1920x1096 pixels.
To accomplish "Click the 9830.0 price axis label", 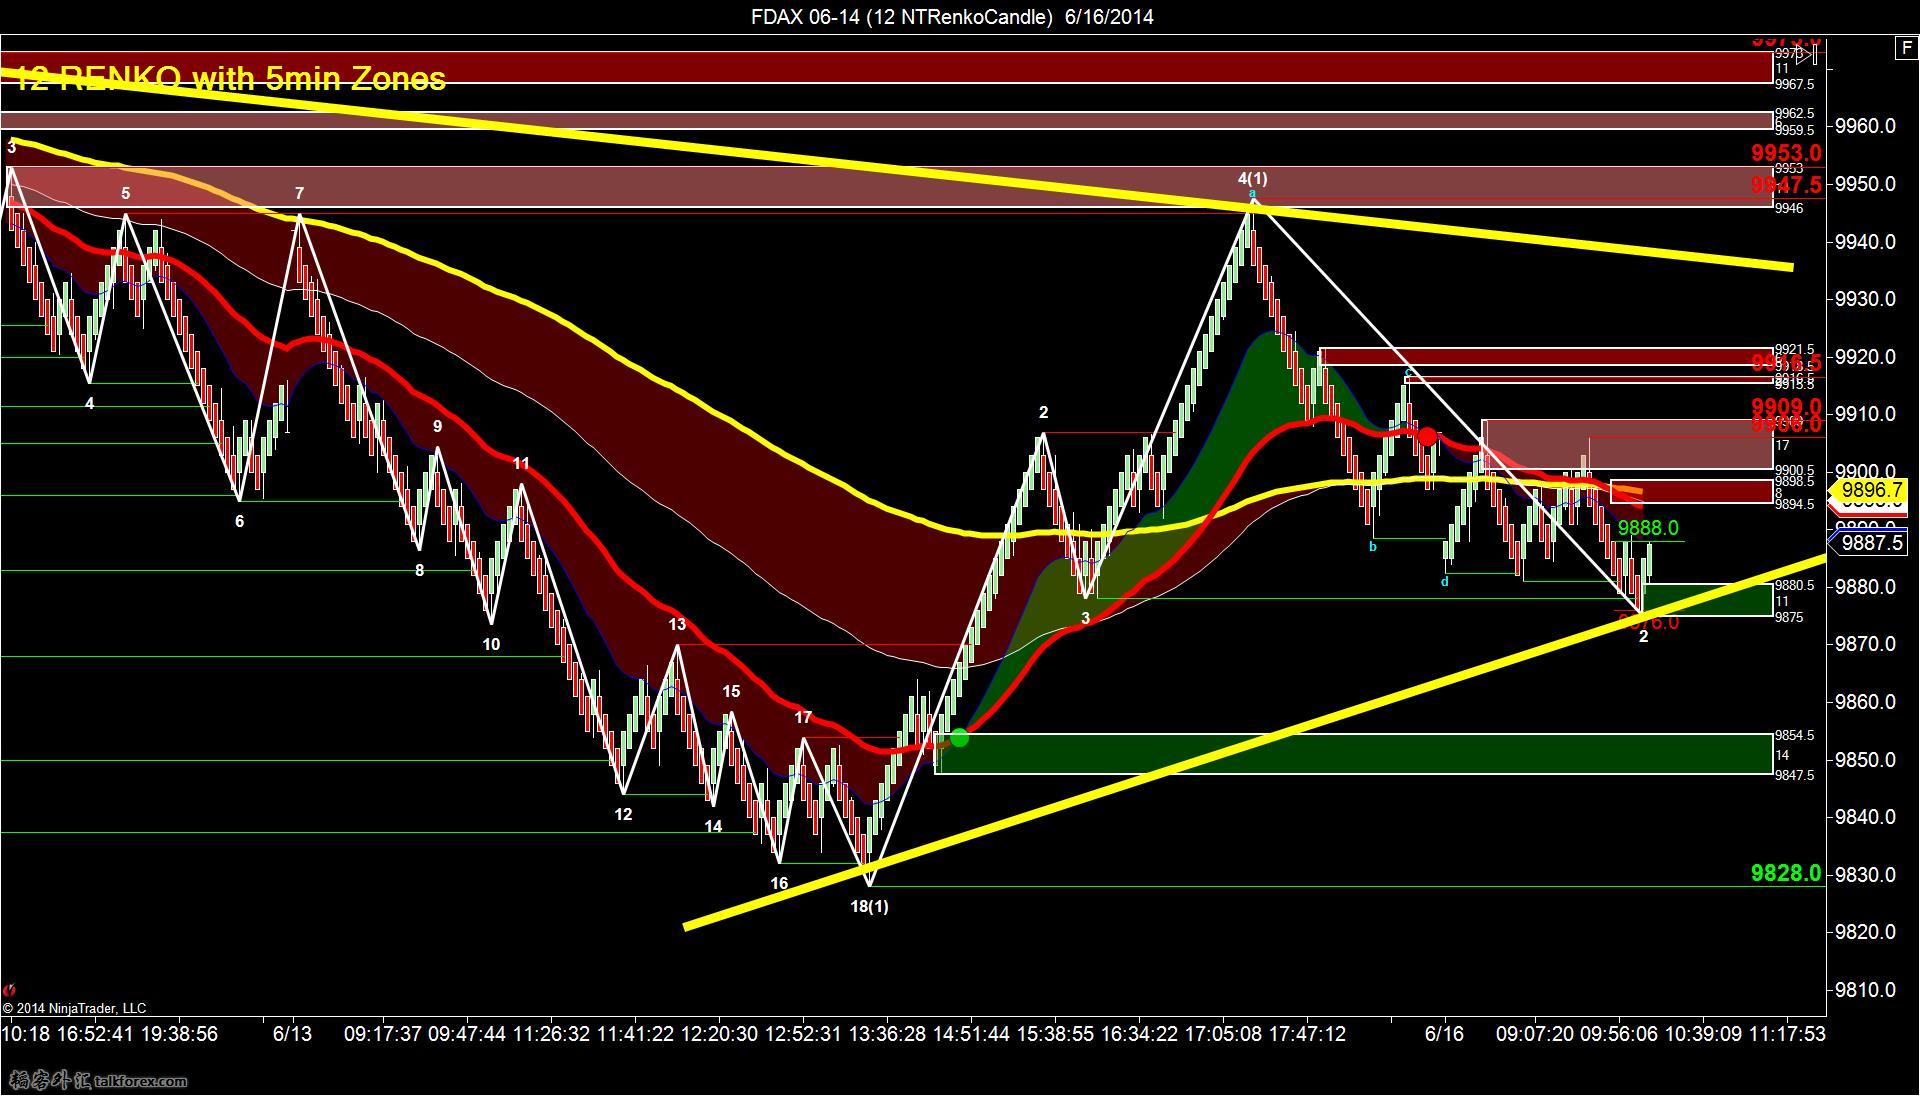I will coord(1866,875).
